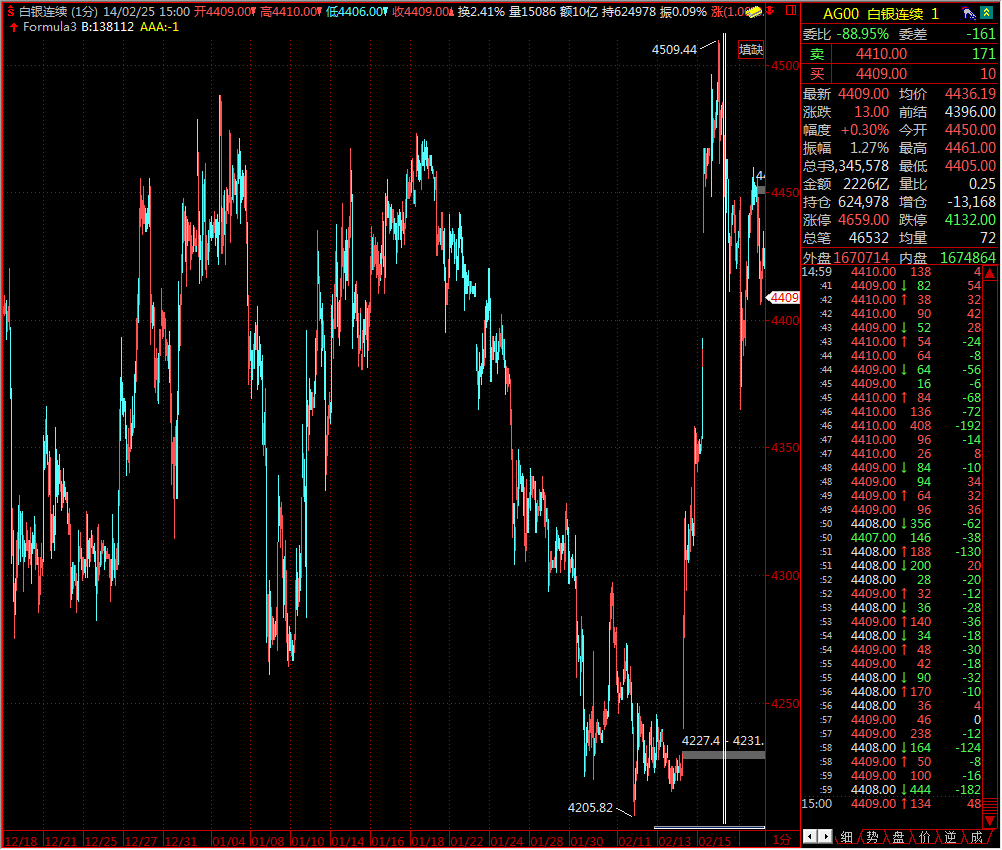
Task: Click the 4509.44 high price label
Action: (674, 49)
